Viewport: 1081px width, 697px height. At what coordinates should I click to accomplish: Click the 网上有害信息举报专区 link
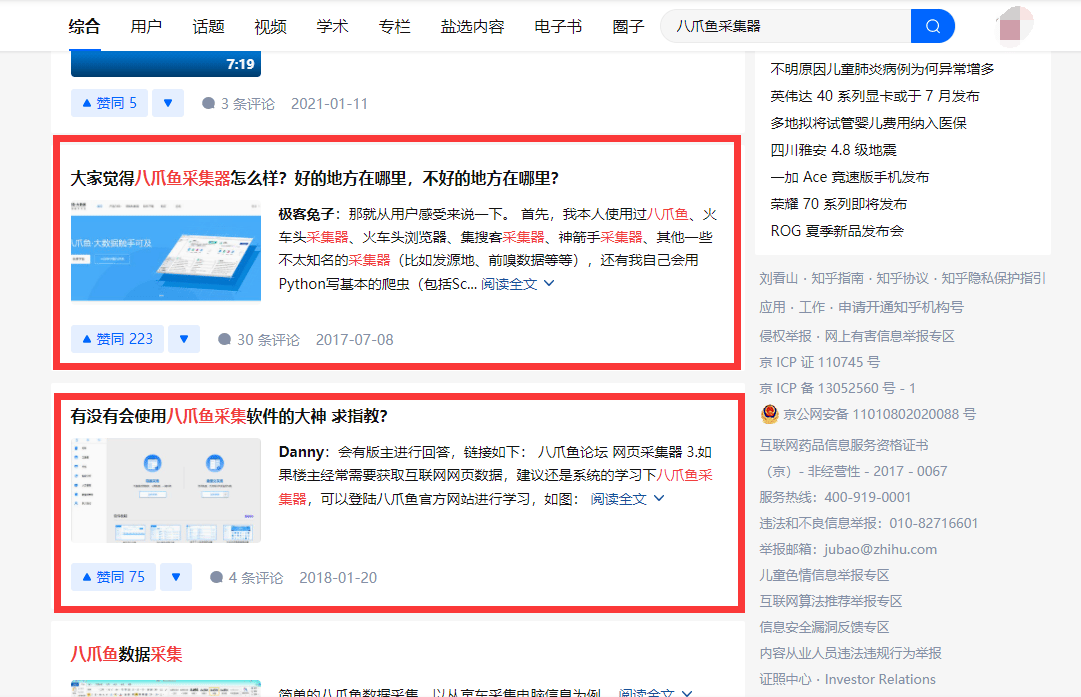coord(889,336)
